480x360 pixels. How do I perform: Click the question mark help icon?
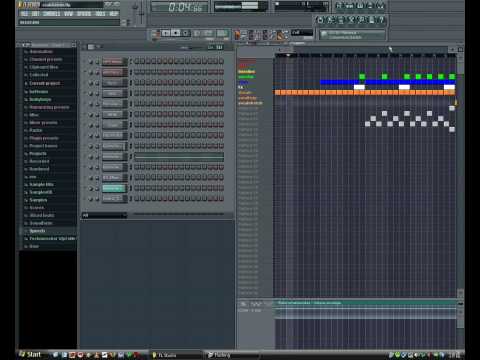[x=382, y=20]
